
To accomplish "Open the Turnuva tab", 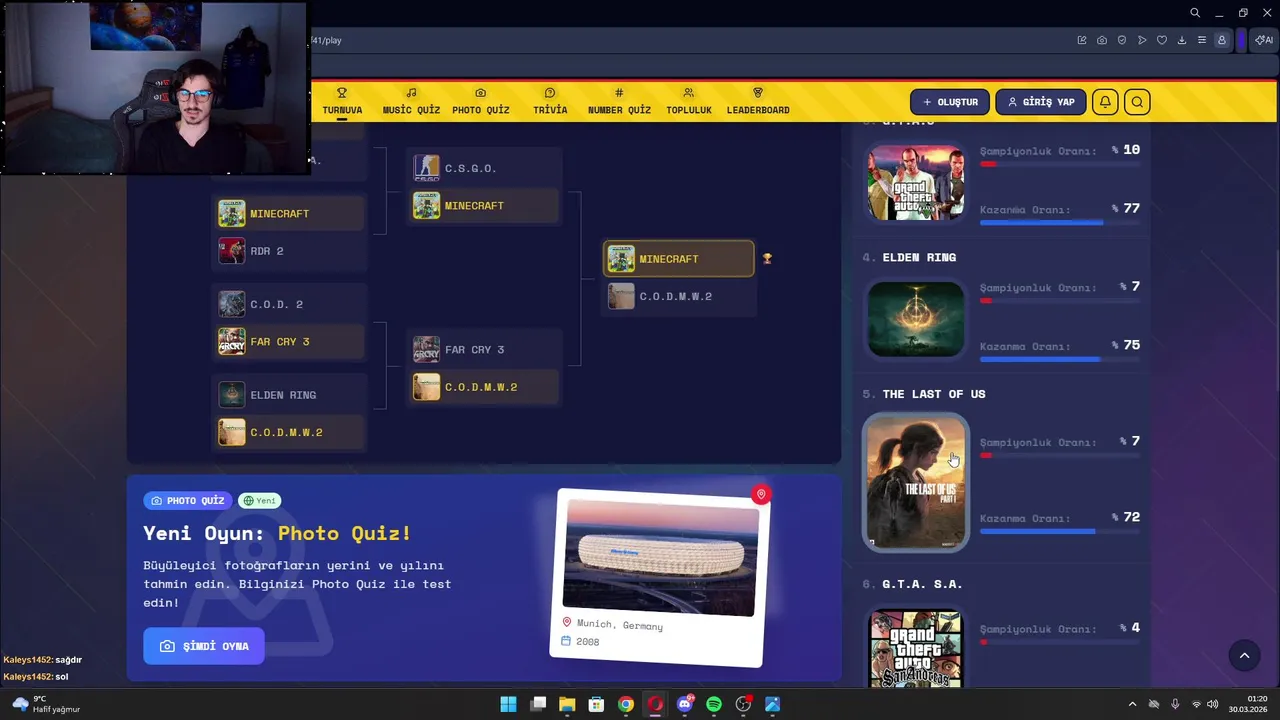I will [342, 101].
